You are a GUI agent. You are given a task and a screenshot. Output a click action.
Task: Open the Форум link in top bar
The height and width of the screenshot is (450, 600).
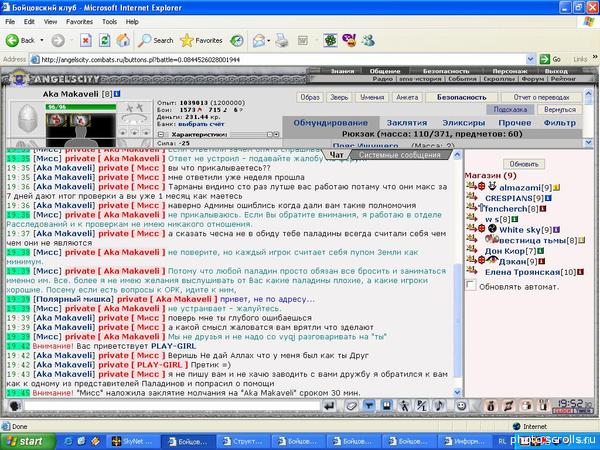pyautogui.click(x=532, y=79)
